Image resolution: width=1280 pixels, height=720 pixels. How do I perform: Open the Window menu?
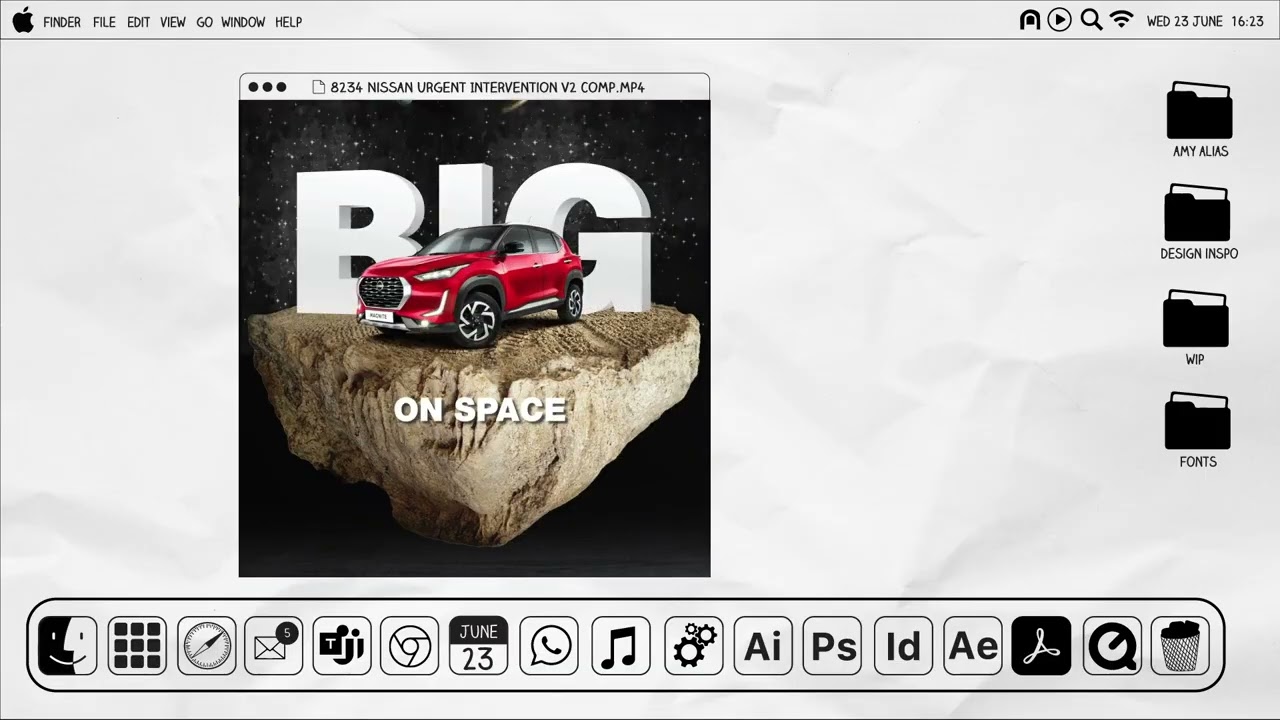pos(243,22)
